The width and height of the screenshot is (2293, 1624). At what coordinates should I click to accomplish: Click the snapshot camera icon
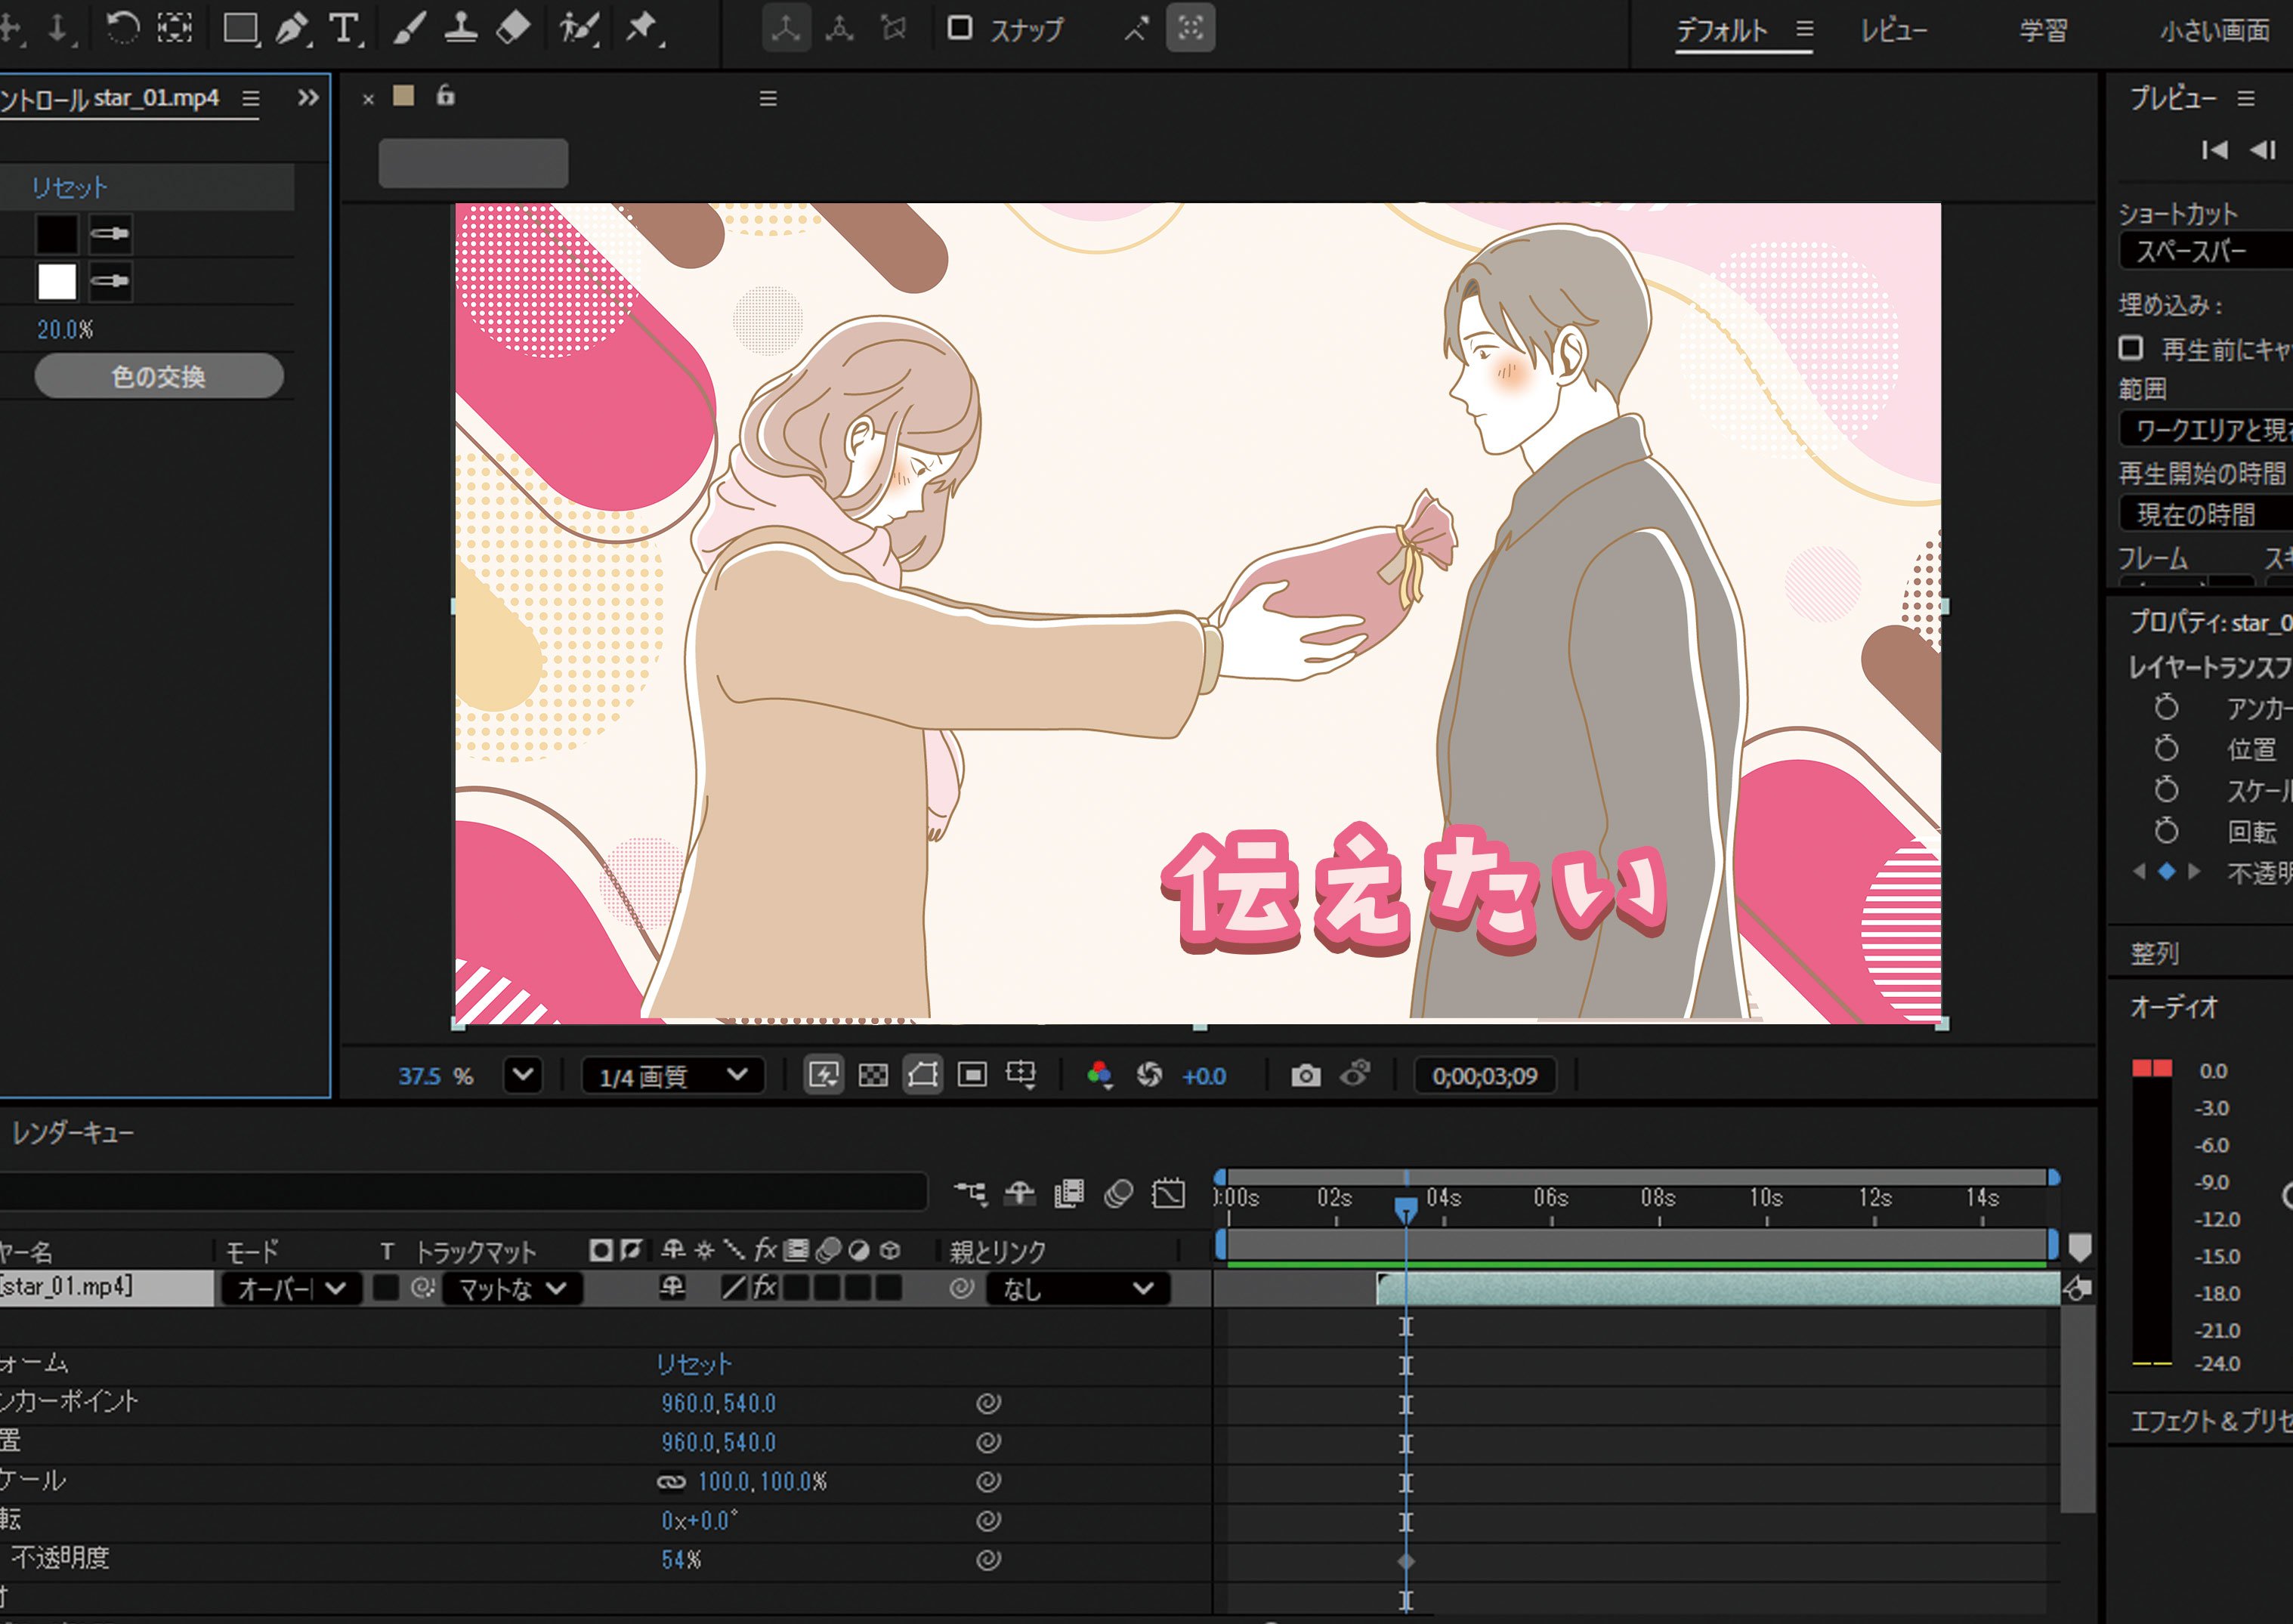pyautogui.click(x=1305, y=1076)
